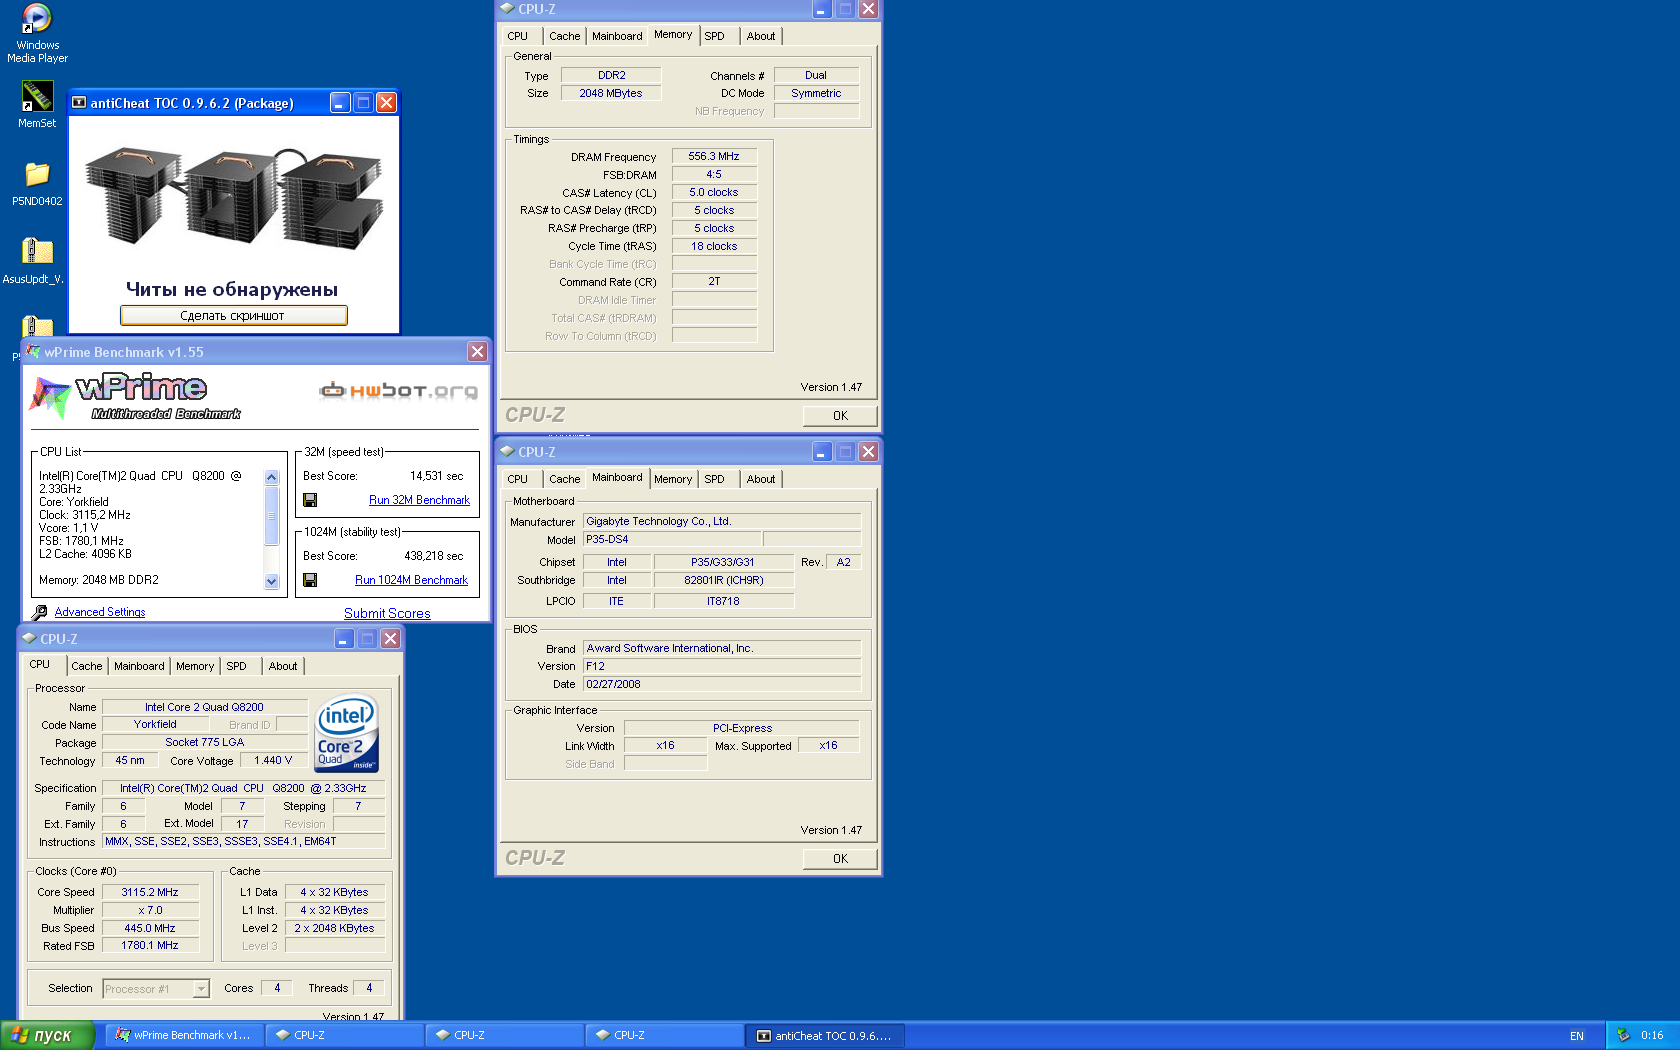Image resolution: width=1680 pixels, height=1050 pixels.
Task: Click the CPU List scrollbar thumb
Action: (271, 515)
